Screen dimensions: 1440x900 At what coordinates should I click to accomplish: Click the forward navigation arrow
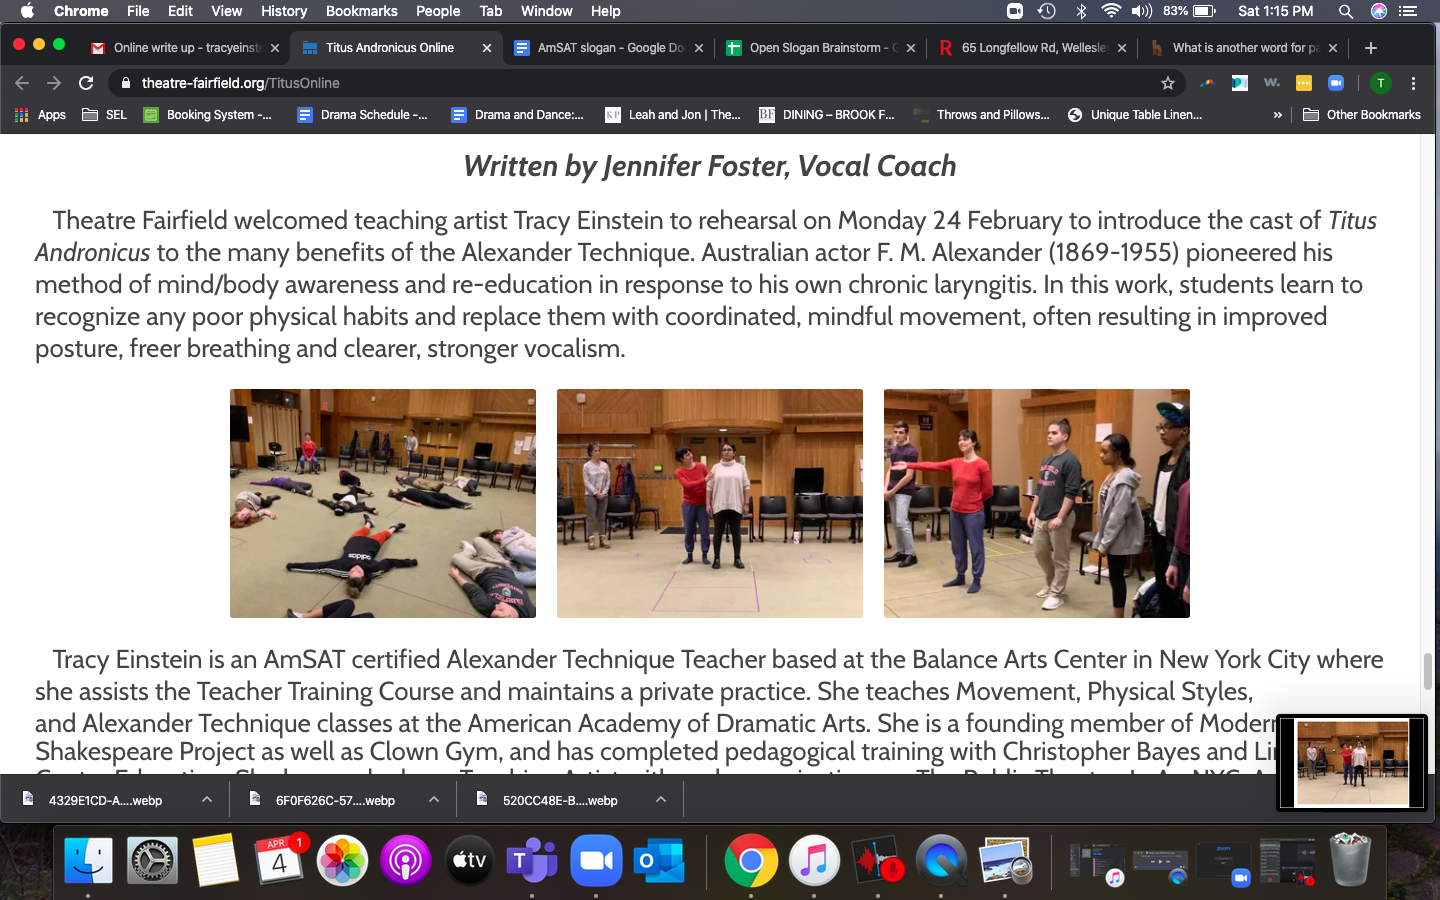click(54, 83)
